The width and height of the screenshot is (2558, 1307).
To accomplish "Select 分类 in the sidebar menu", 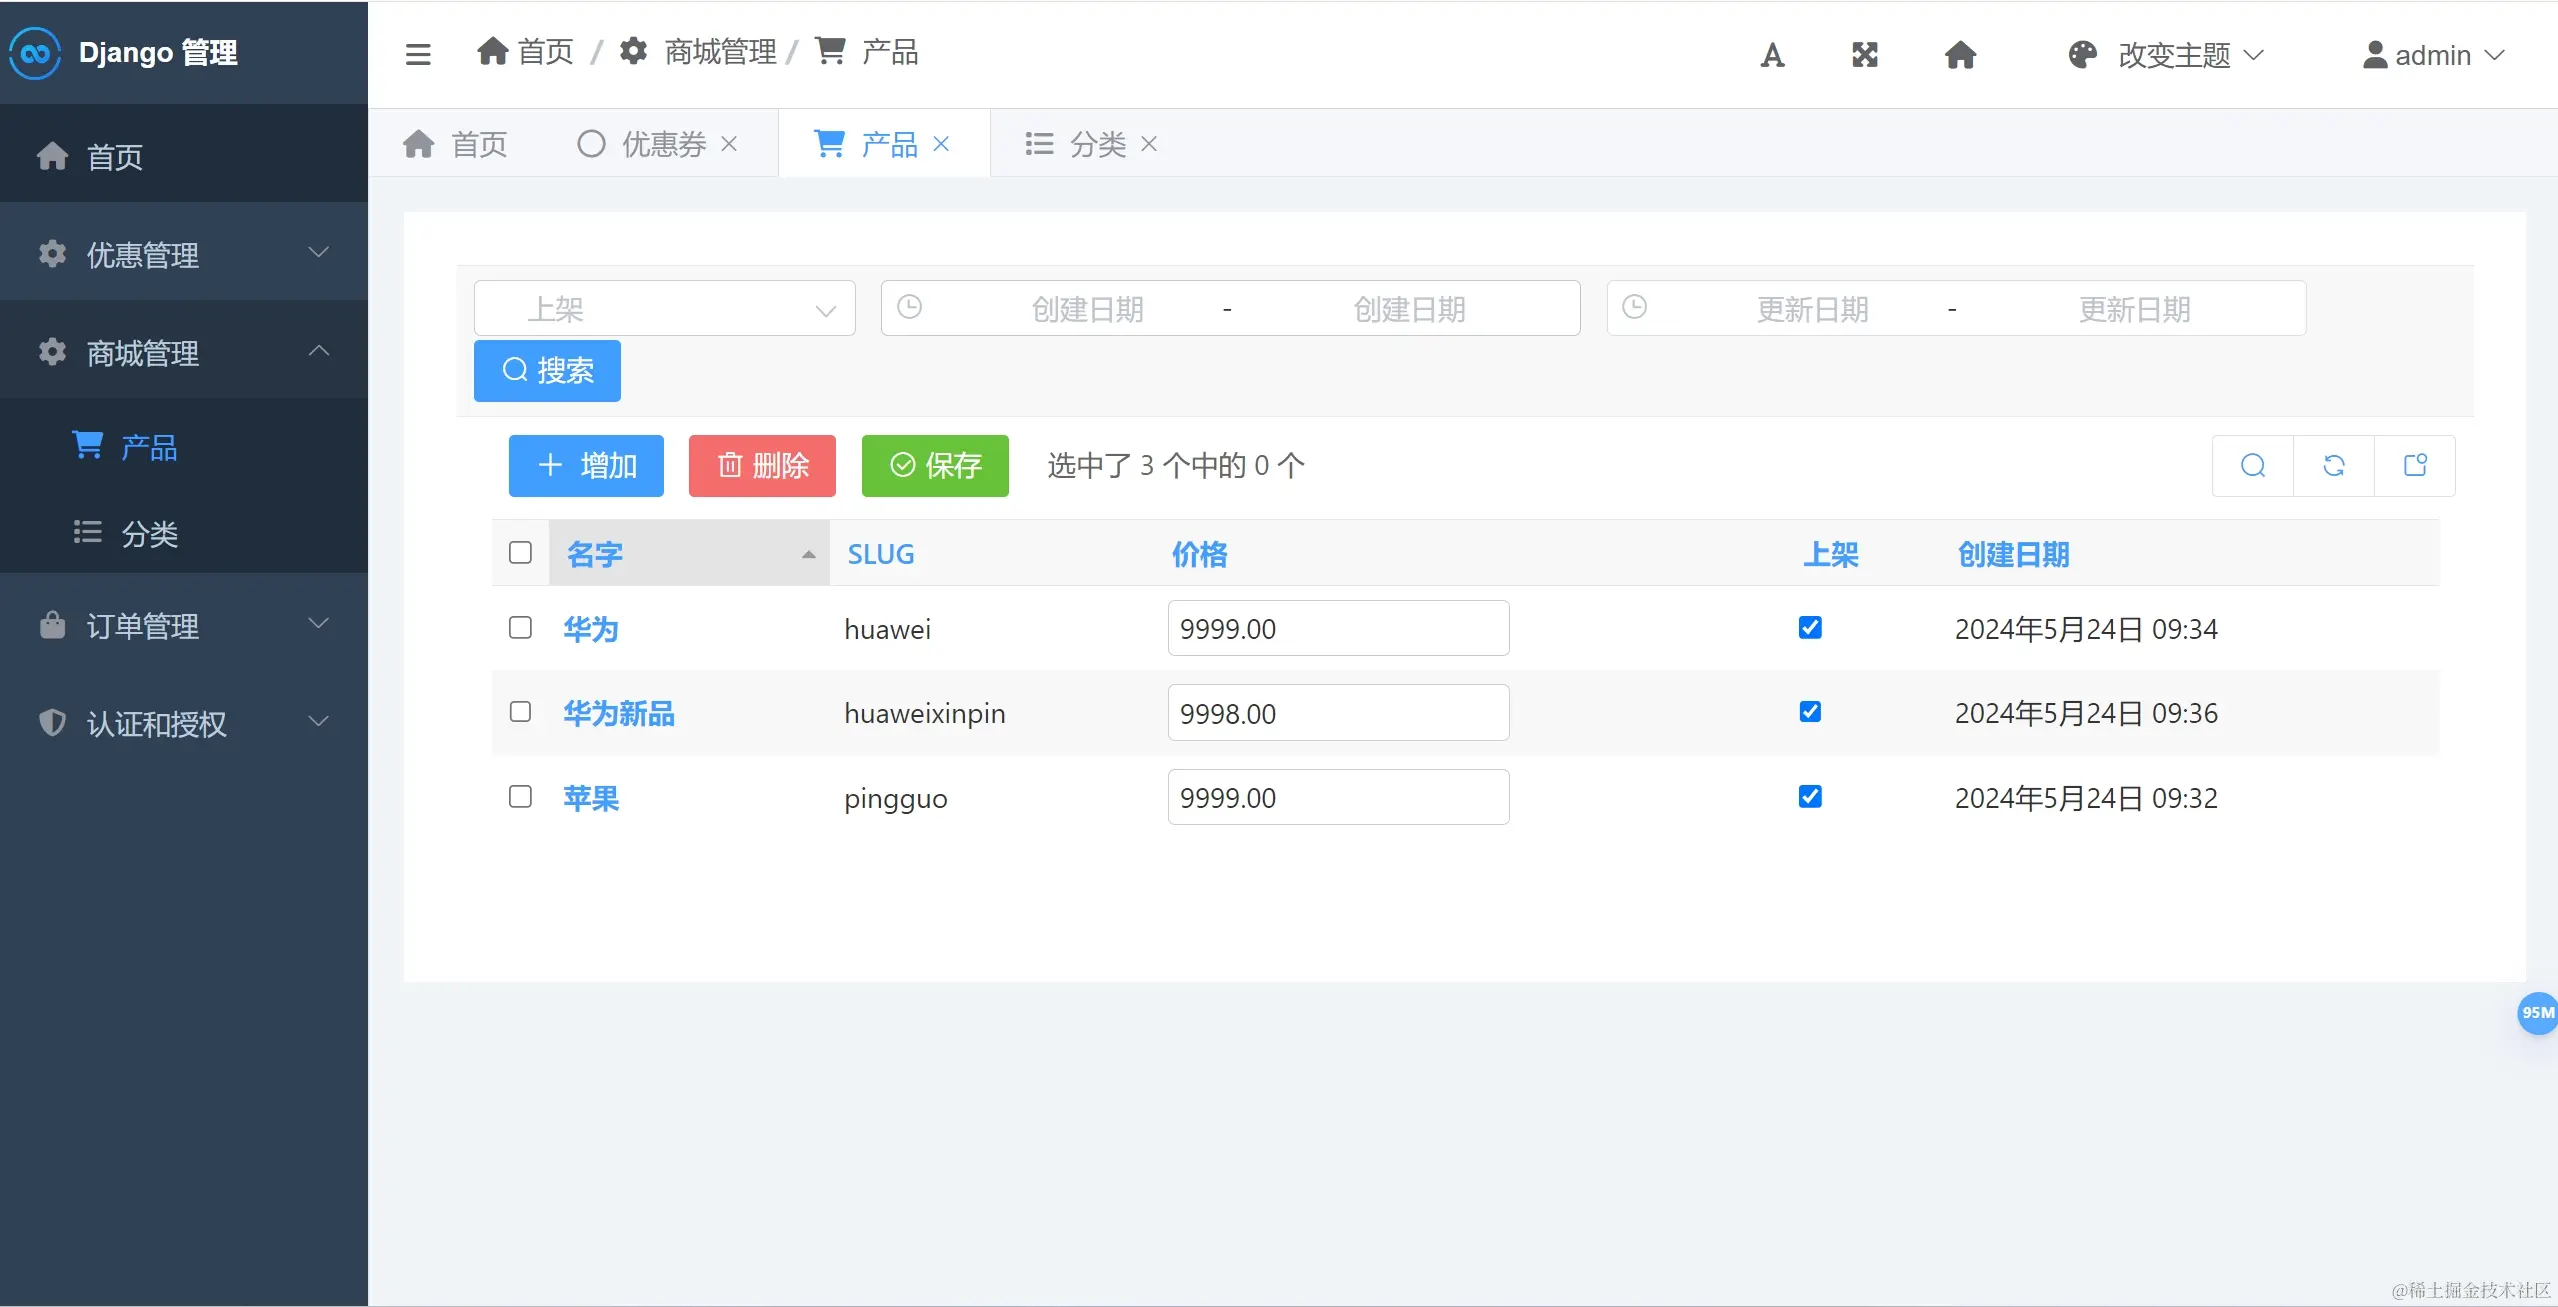I will coord(149,534).
